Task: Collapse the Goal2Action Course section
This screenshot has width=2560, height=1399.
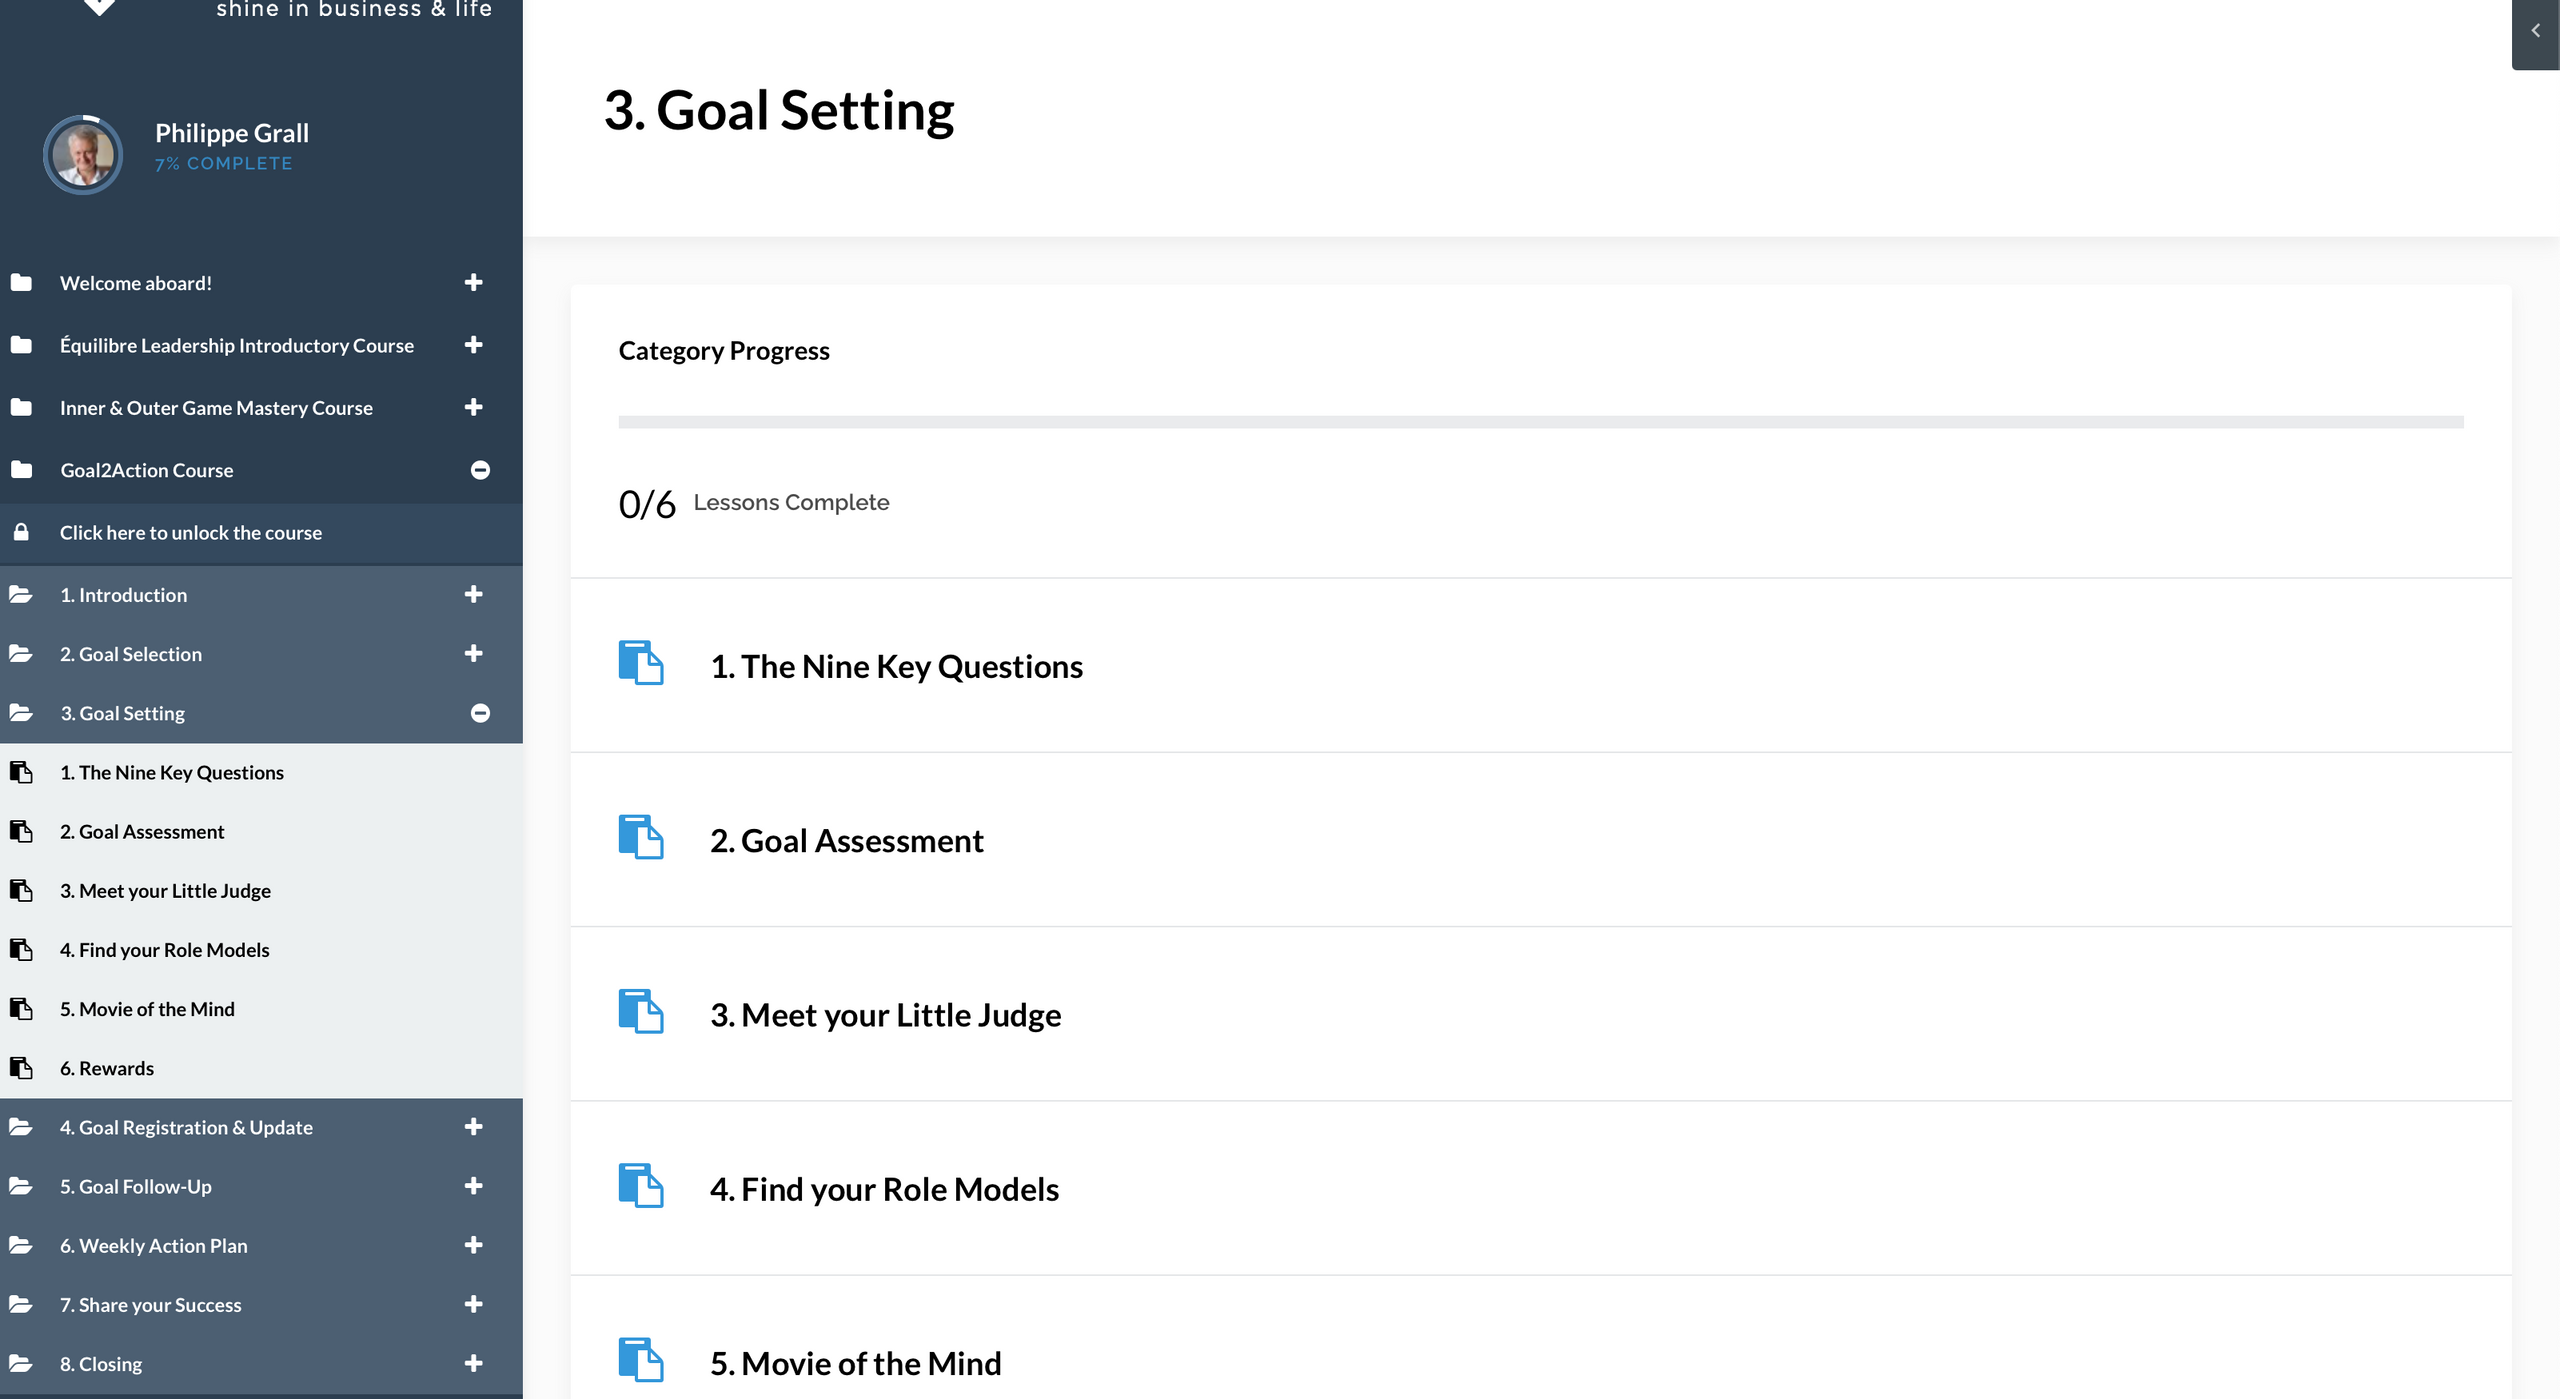Action: (480, 470)
